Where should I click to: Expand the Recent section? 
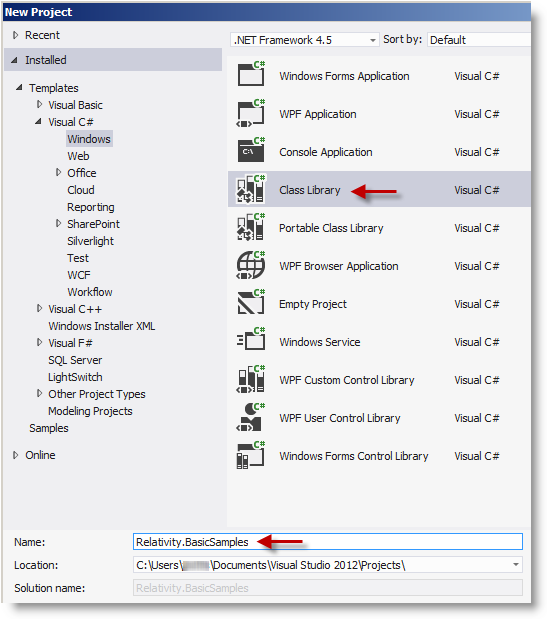pos(15,35)
